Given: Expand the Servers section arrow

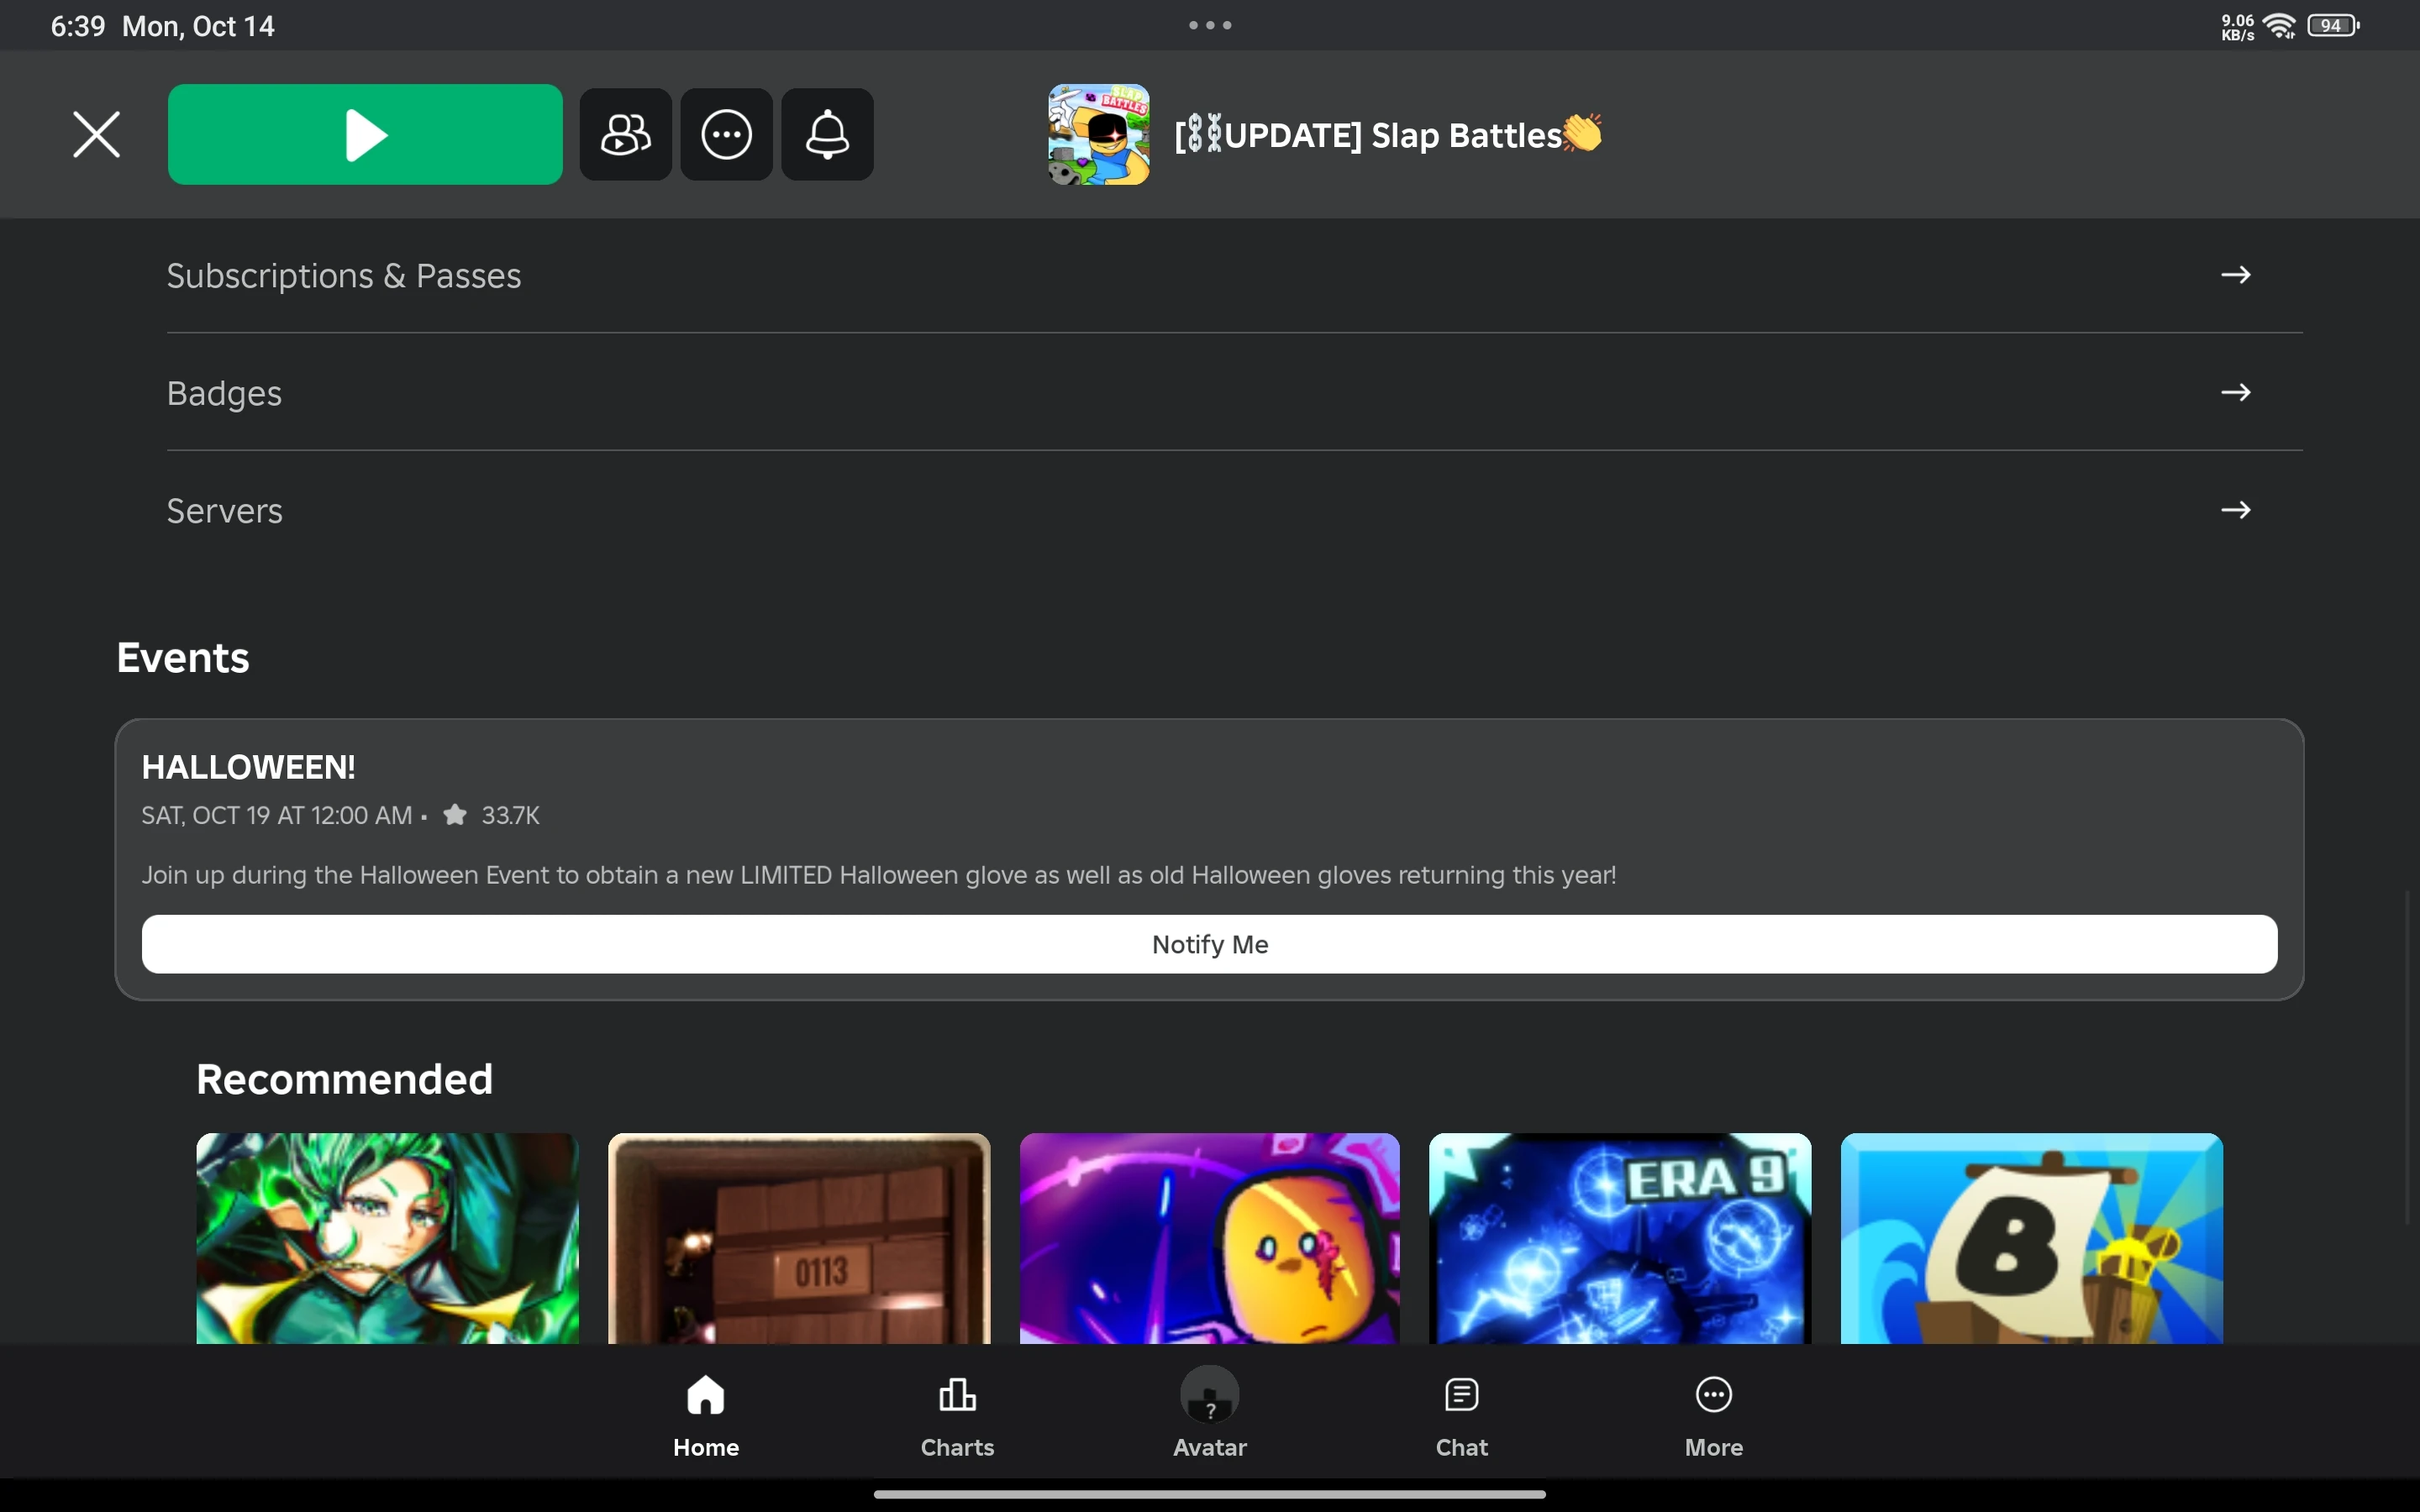Looking at the screenshot, I should click(x=2235, y=510).
